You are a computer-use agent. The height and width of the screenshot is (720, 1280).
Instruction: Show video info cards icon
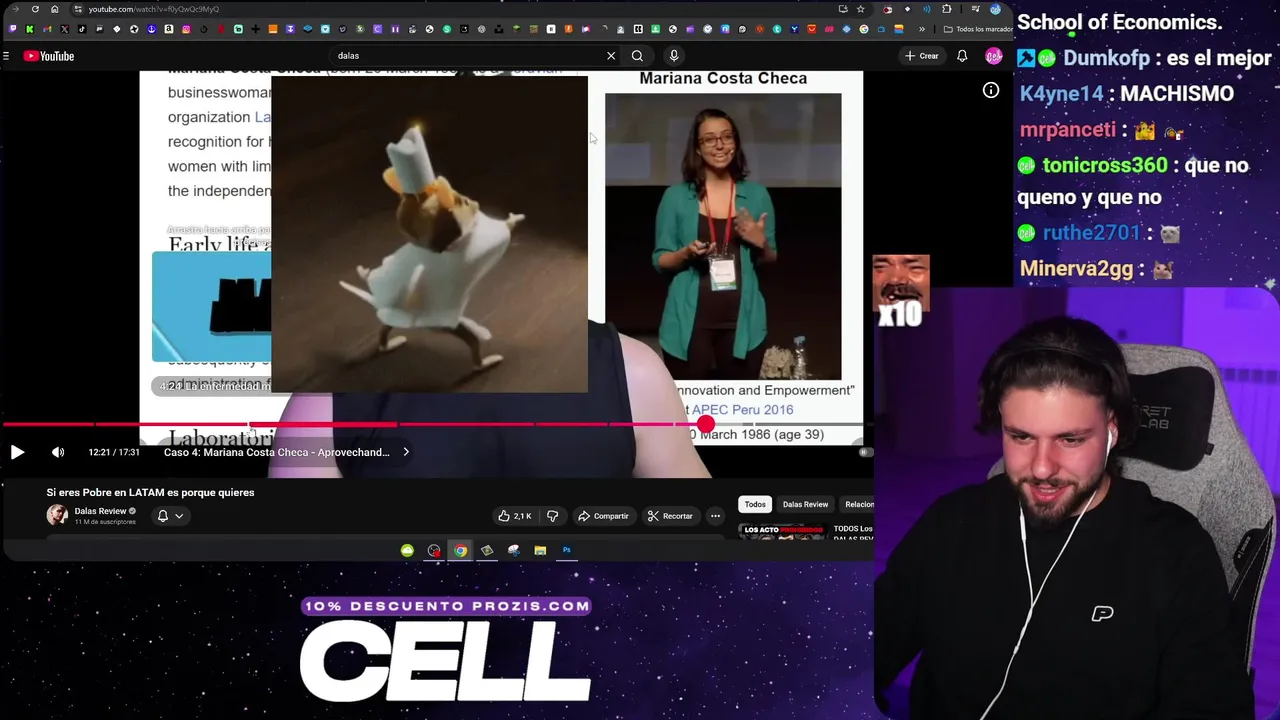[x=991, y=91]
